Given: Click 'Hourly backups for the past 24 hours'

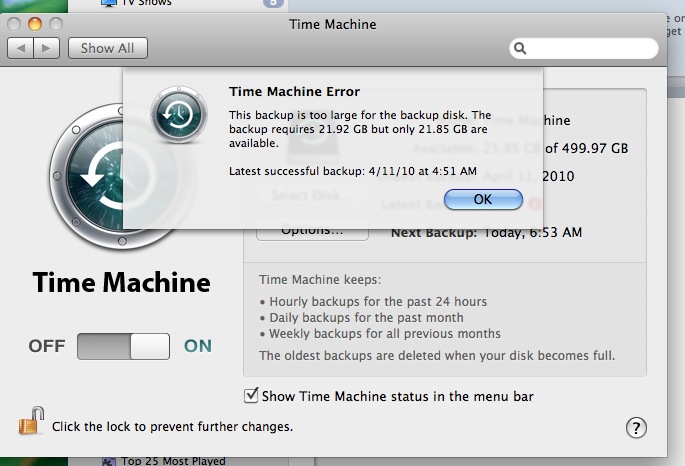Looking at the screenshot, I should tap(378, 302).
